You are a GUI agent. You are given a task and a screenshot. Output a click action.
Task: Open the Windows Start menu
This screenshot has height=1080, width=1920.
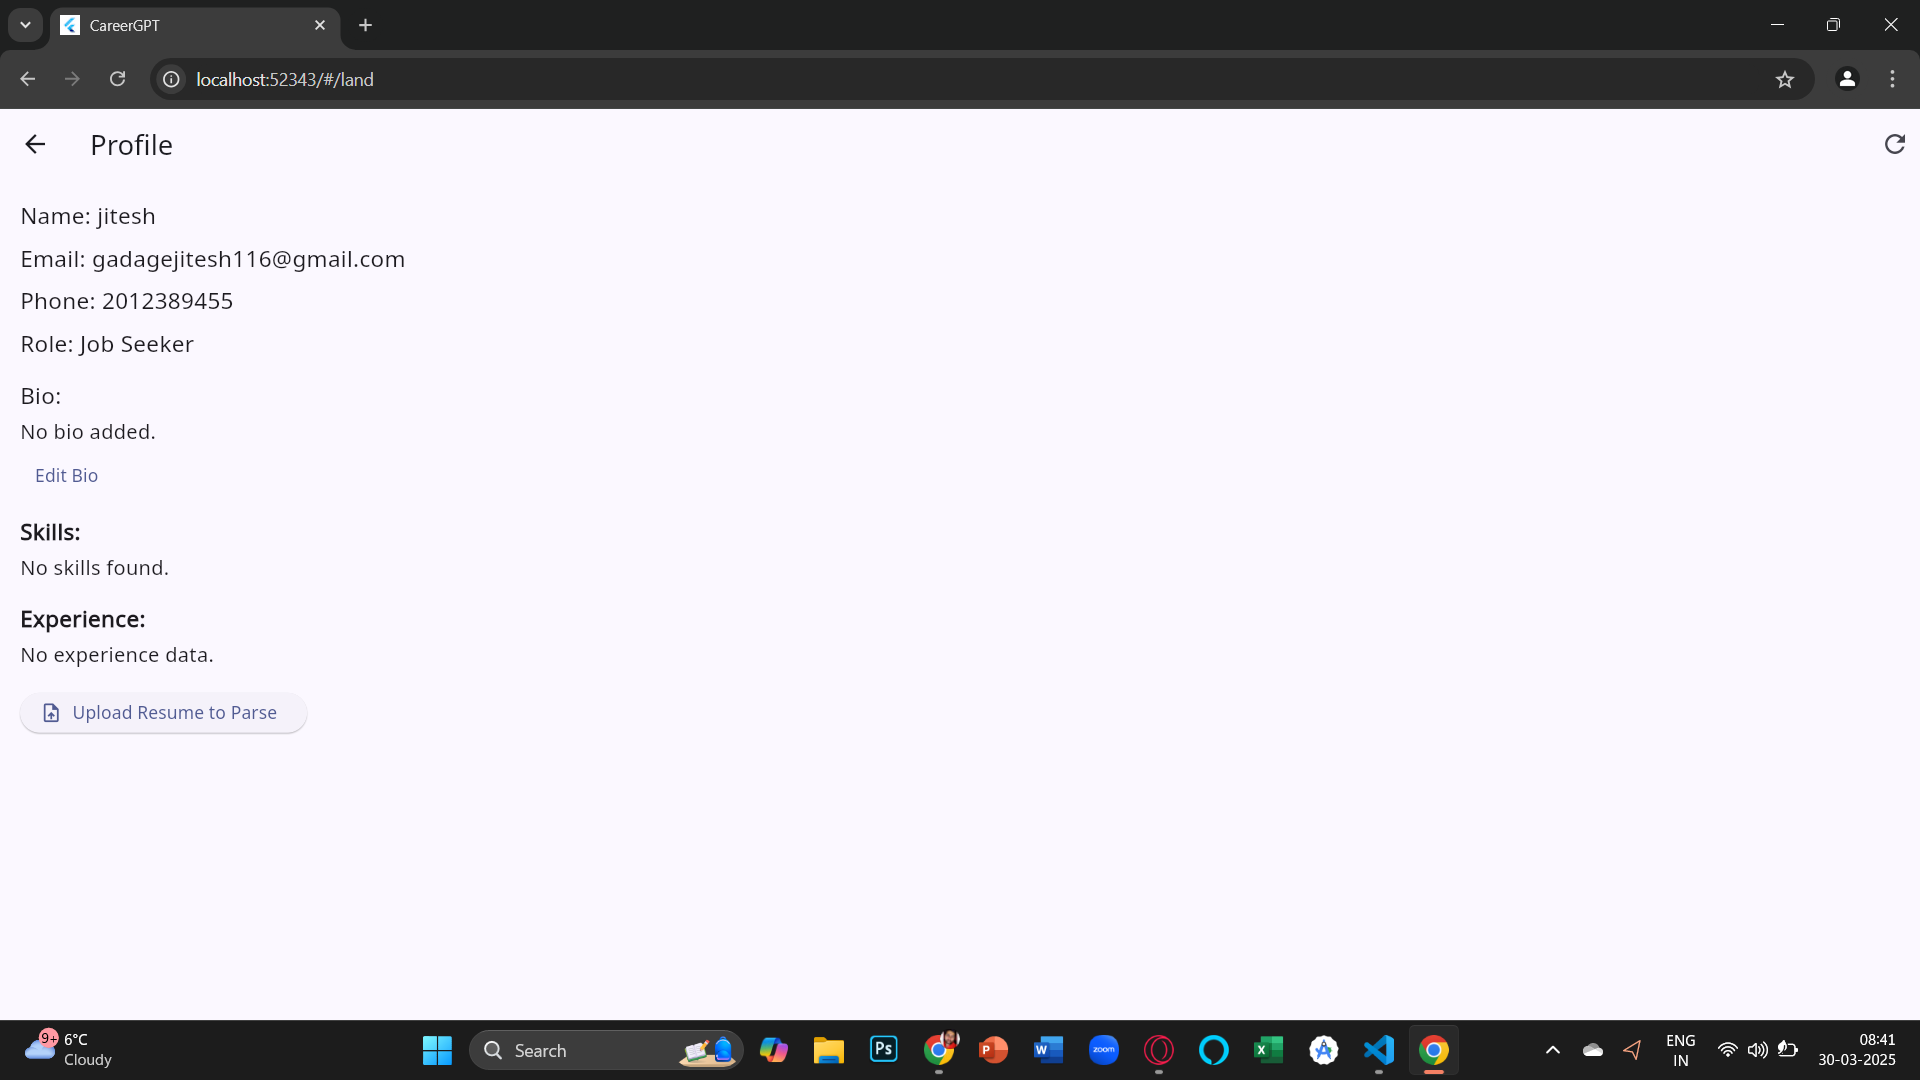coord(437,1050)
